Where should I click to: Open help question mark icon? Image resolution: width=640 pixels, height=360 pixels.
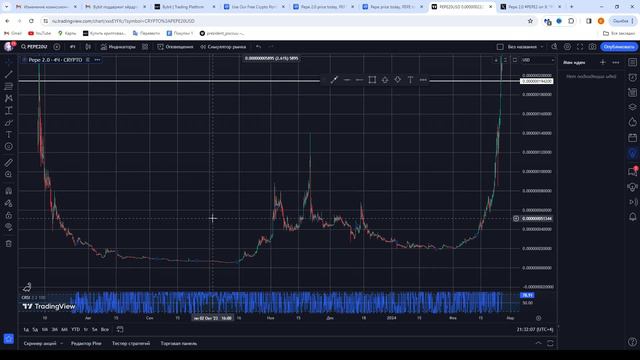tap(632, 342)
